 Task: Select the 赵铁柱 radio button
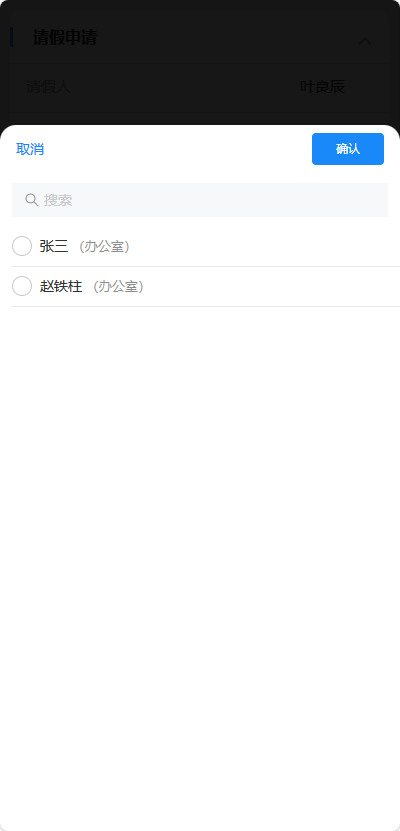click(x=22, y=287)
